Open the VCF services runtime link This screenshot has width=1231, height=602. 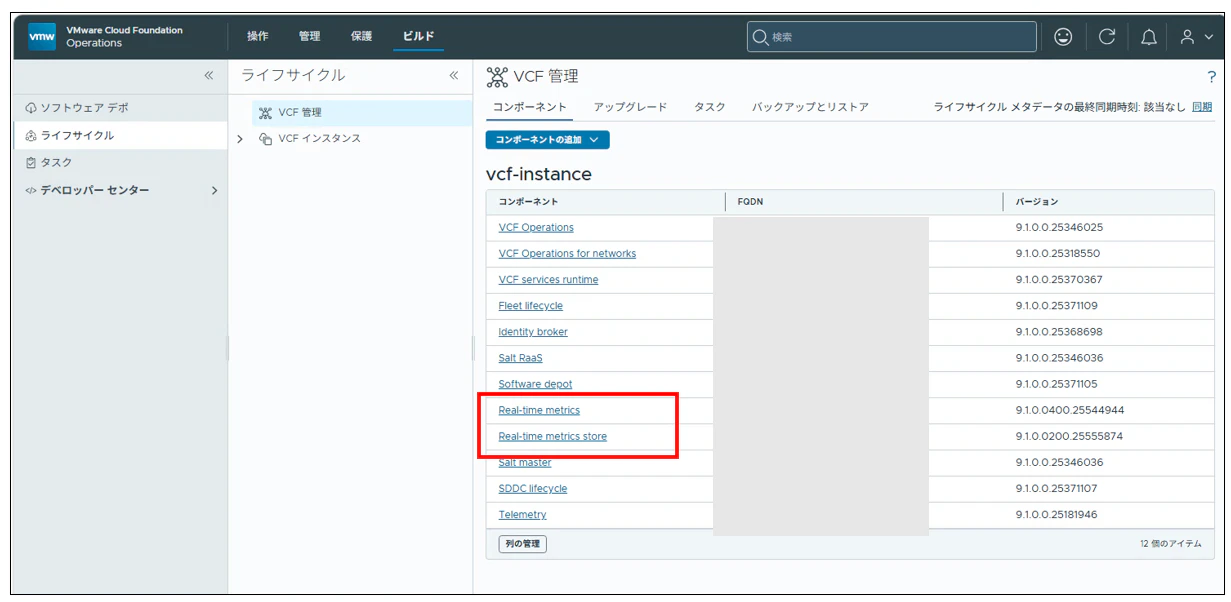point(548,280)
